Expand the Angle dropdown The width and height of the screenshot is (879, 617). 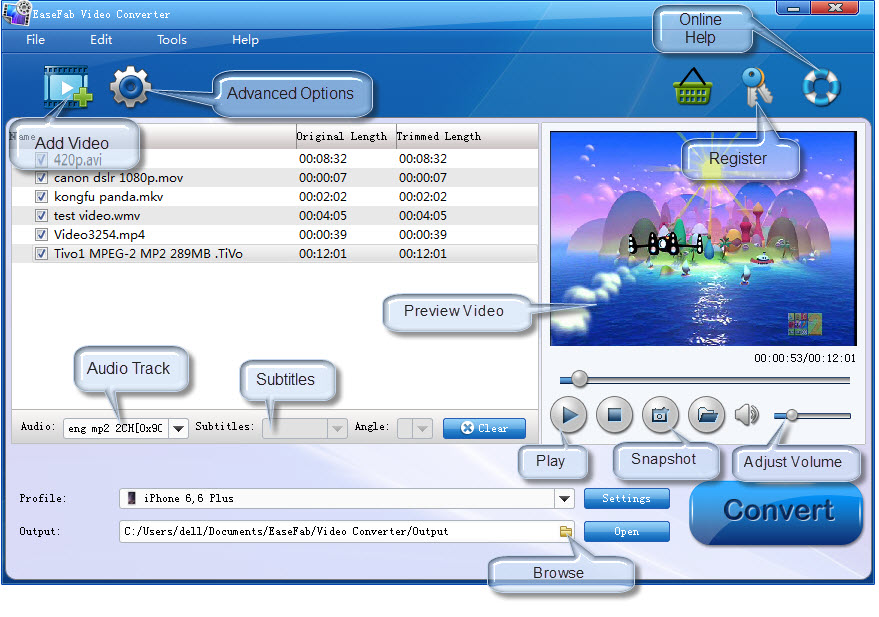tap(423, 429)
